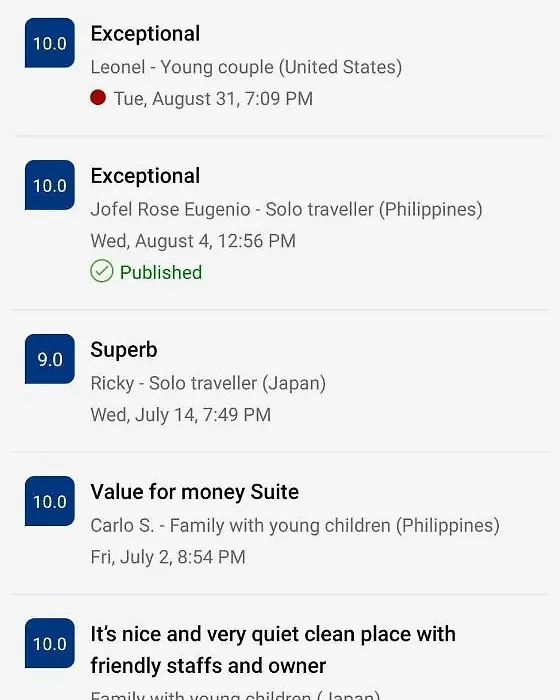This screenshot has width=560, height=700.
Task: Click the 10.0 score badge for Jofel Rose Eugenio
Action: click(x=50, y=185)
